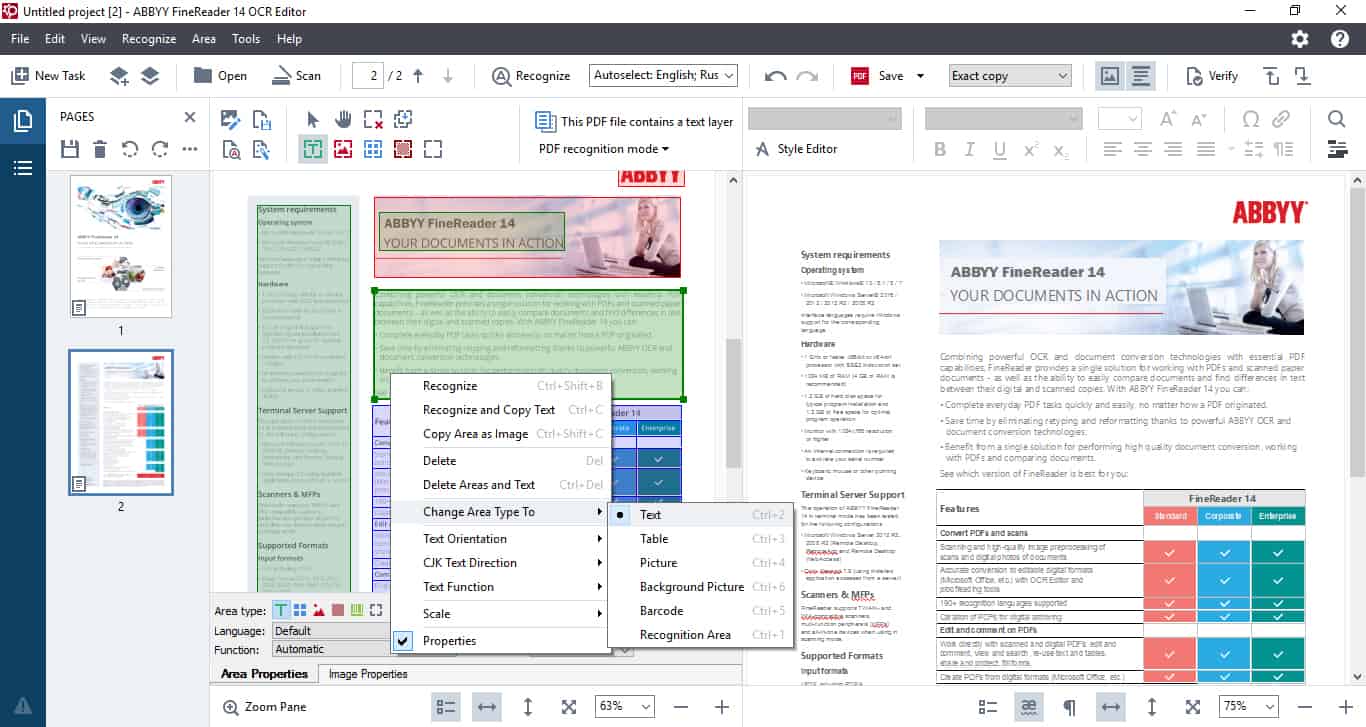The width and height of the screenshot is (1366, 727).
Task: Choose Copy Area as Image
Action: pos(502,434)
